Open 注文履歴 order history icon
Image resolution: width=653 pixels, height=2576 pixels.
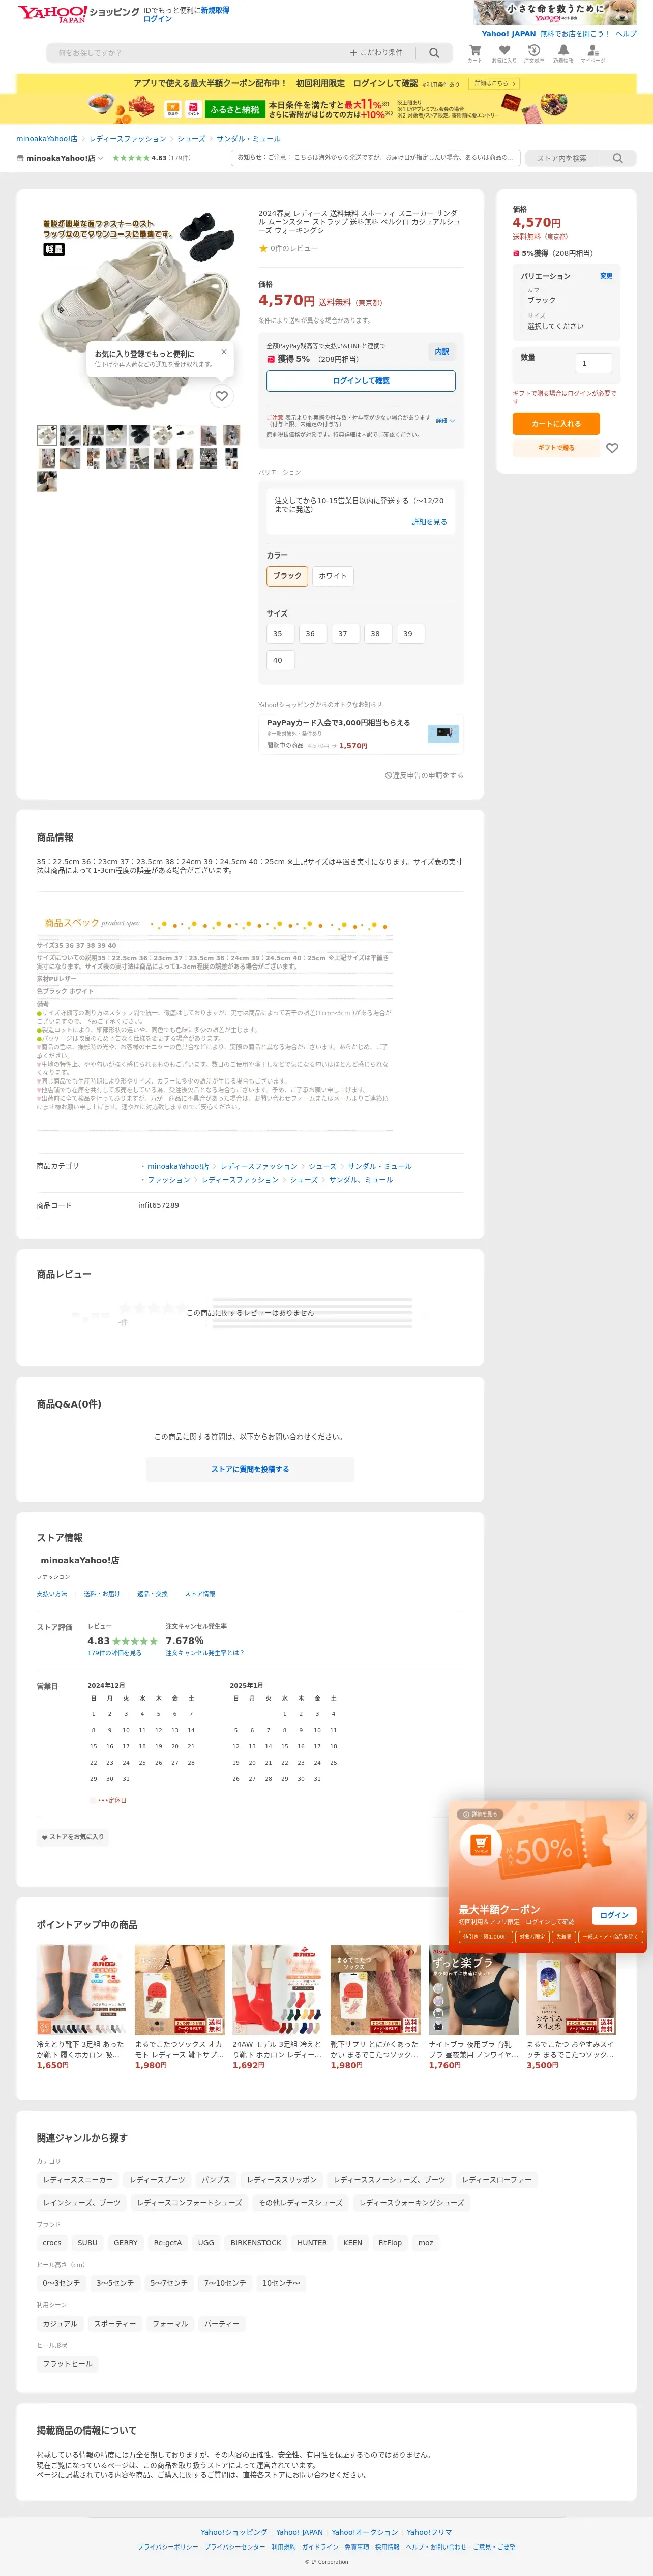tap(534, 53)
